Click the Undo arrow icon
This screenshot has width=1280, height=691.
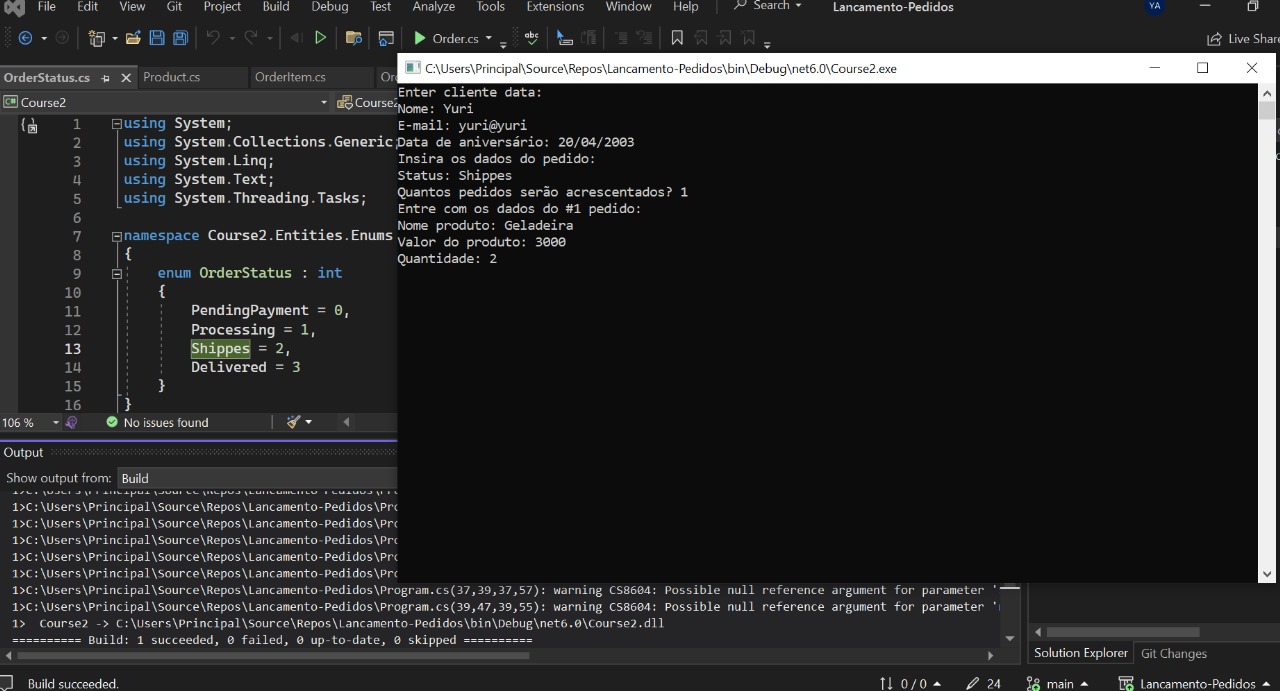click(213, 38)
